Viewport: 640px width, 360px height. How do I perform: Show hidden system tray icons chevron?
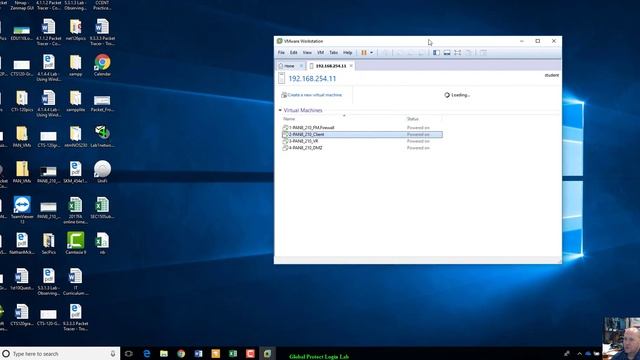point(579,353)
